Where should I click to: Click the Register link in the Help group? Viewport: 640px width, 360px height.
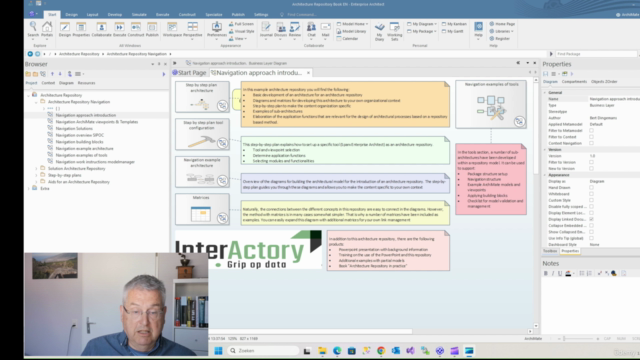[500, 38]
